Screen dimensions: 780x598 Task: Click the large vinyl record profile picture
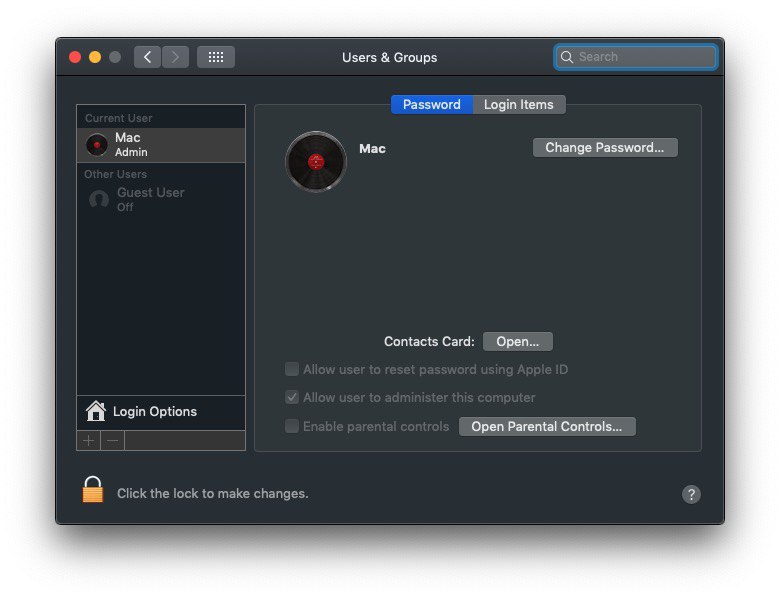[316, 162]
